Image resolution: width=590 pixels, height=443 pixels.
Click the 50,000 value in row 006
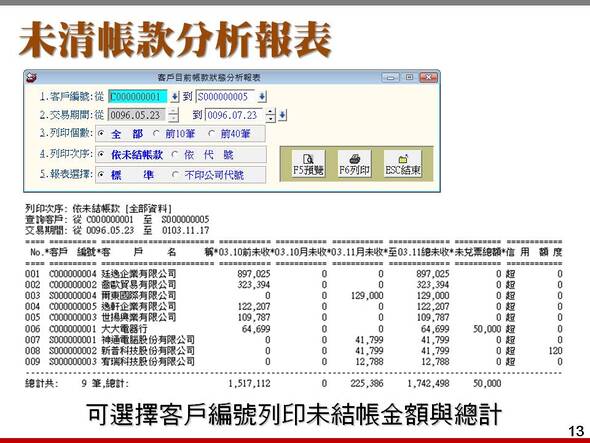487,329
